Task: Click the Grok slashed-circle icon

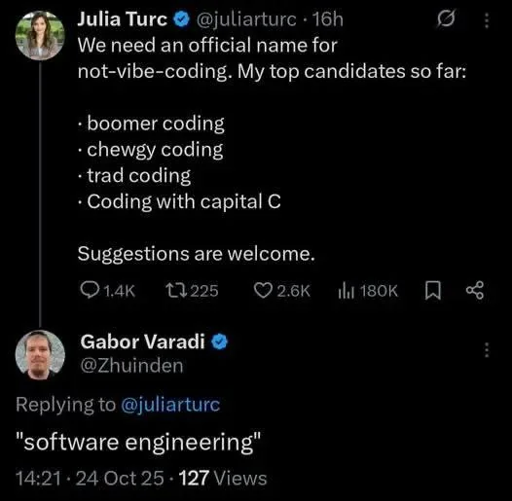Action: [446, 19]
